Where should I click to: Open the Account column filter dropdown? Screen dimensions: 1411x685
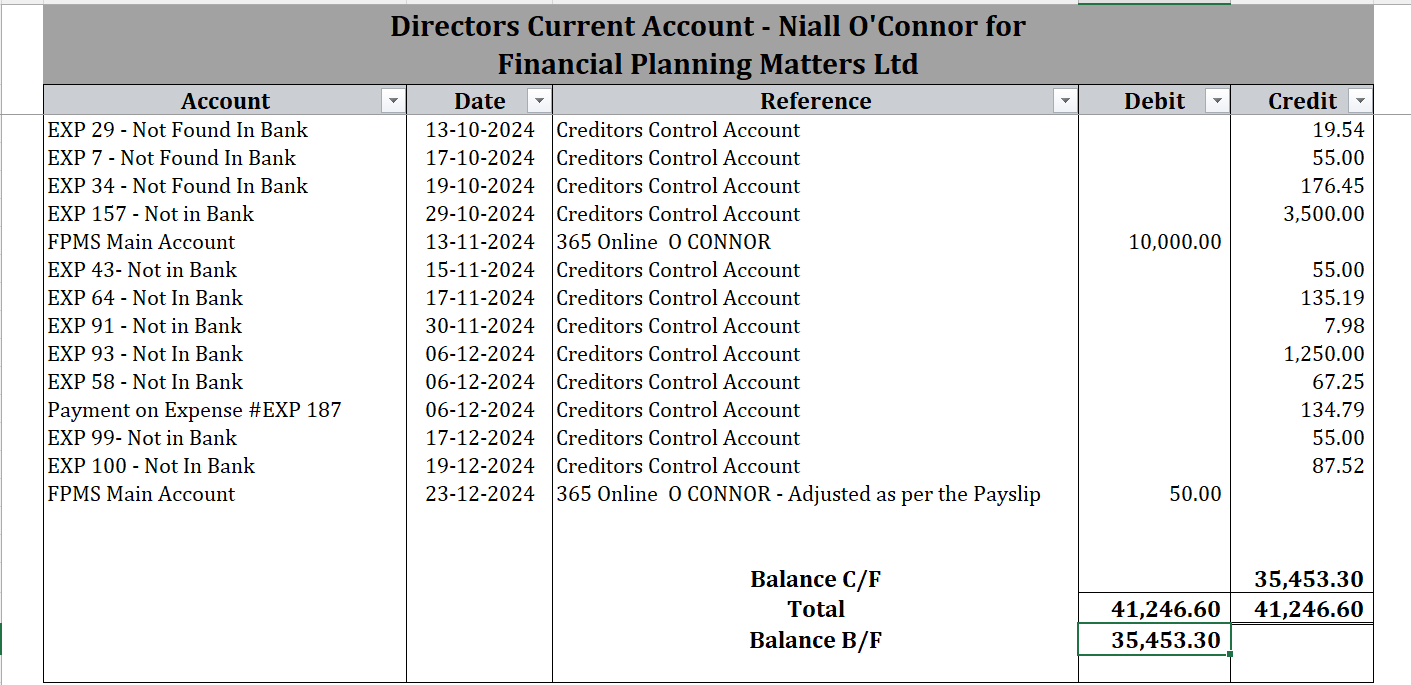(x=393, y=101)
